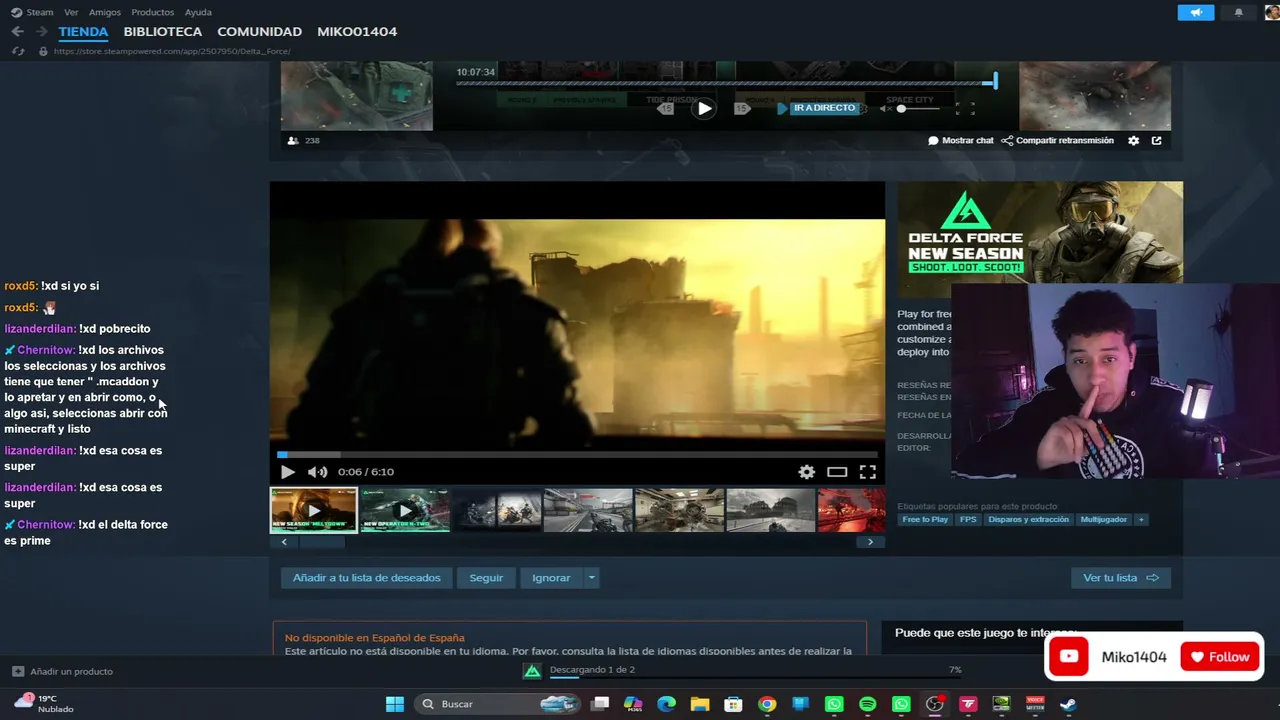
Task: Open Steam from the taskbar
Action: tap(1069, 704)
